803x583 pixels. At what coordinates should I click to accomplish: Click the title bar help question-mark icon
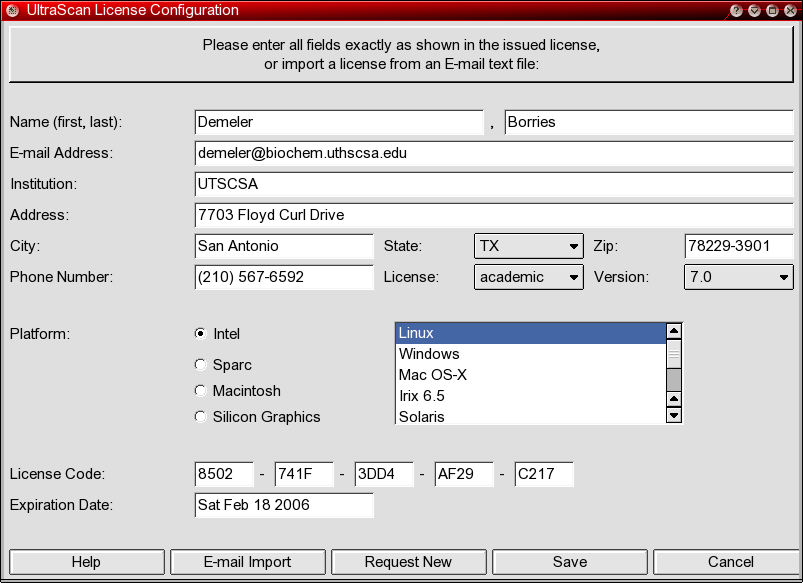pos(736,11)
